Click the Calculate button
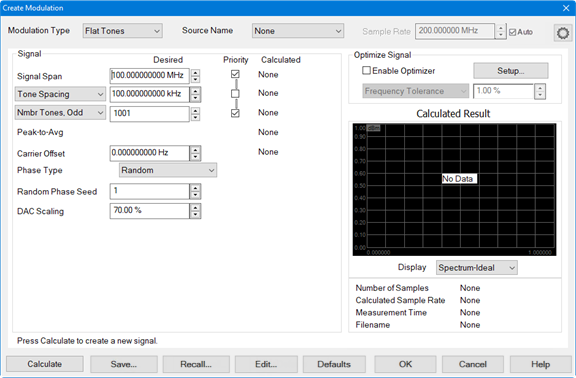 (45, 364)
